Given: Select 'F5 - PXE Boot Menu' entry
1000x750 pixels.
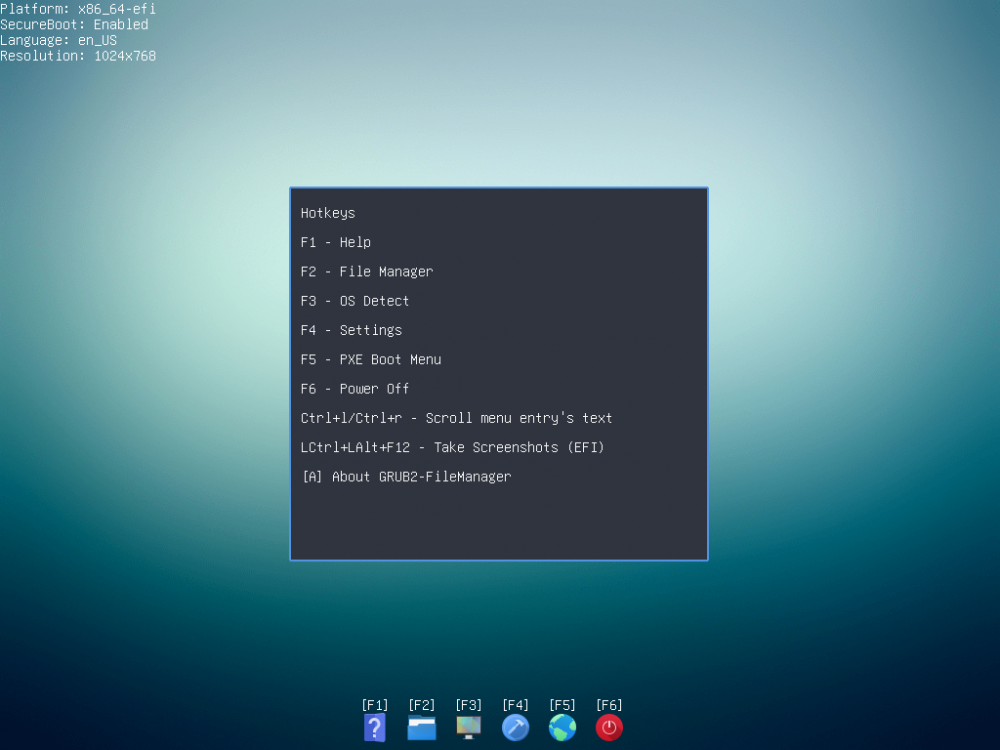Looking at the screenshot, I should point(371,360).
